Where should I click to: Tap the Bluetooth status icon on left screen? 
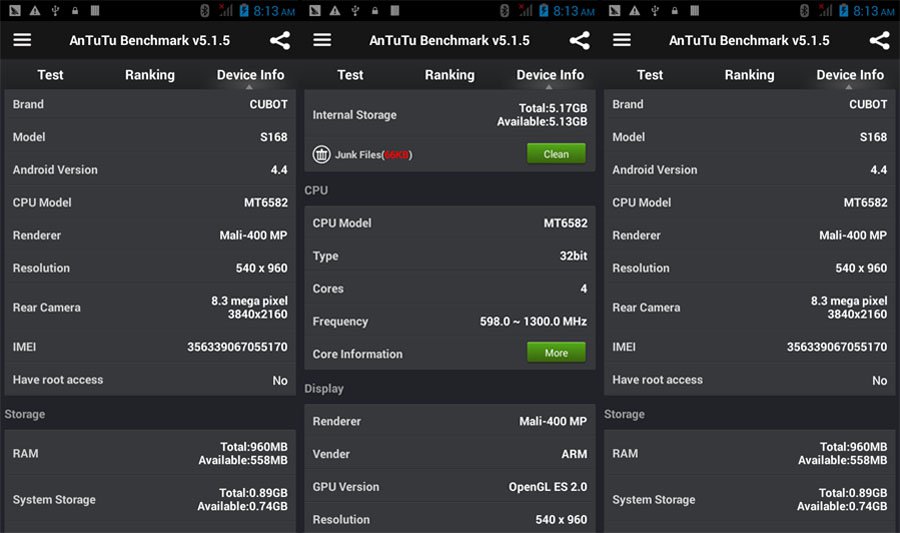click(x=204, y=10)
